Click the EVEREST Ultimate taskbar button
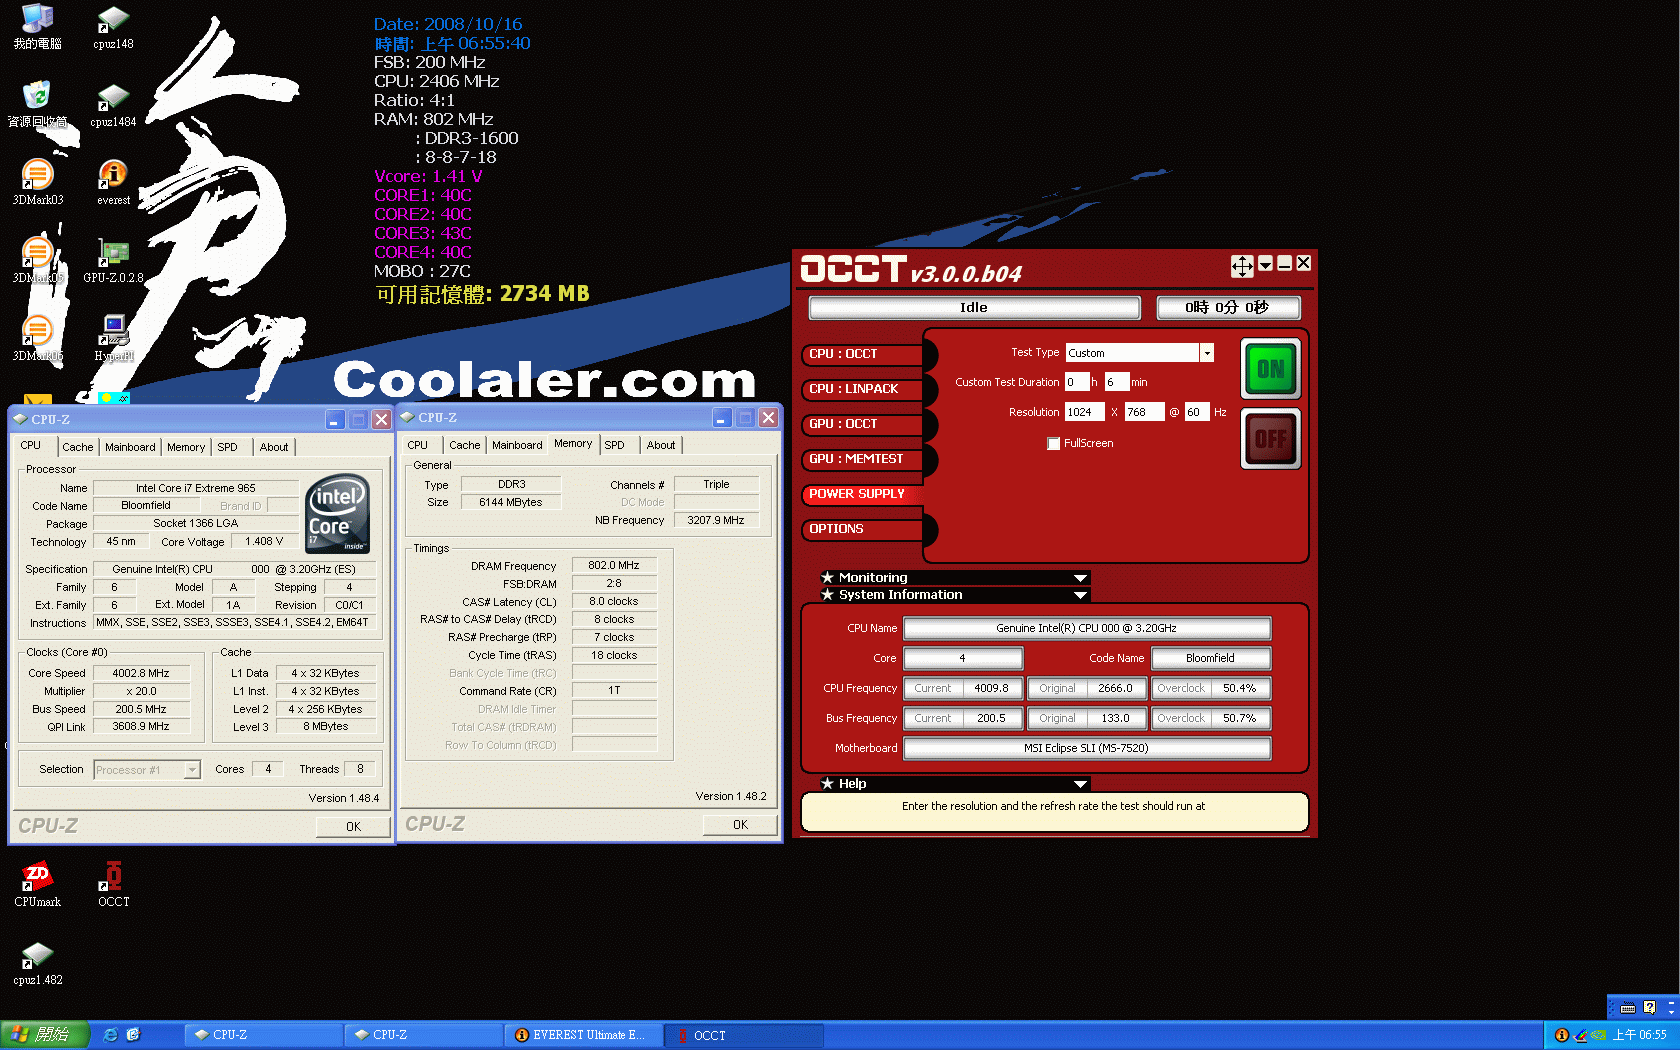The width and height of the screenshot is (1680, 1050). (x=585, y=1035)
